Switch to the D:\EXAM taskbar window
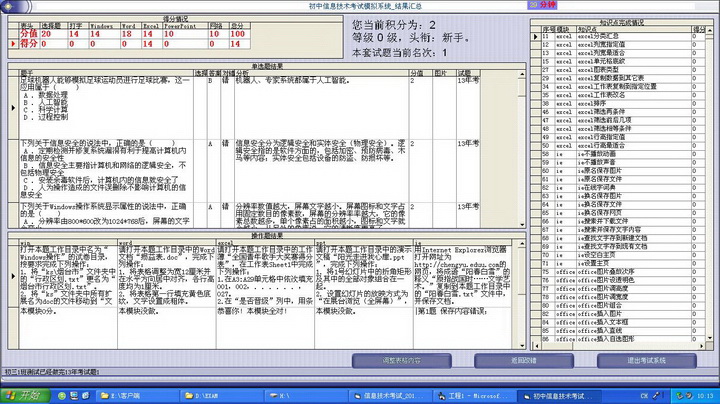Image resolution: width=720 pixels, height=404 pixels. point(220,395)
